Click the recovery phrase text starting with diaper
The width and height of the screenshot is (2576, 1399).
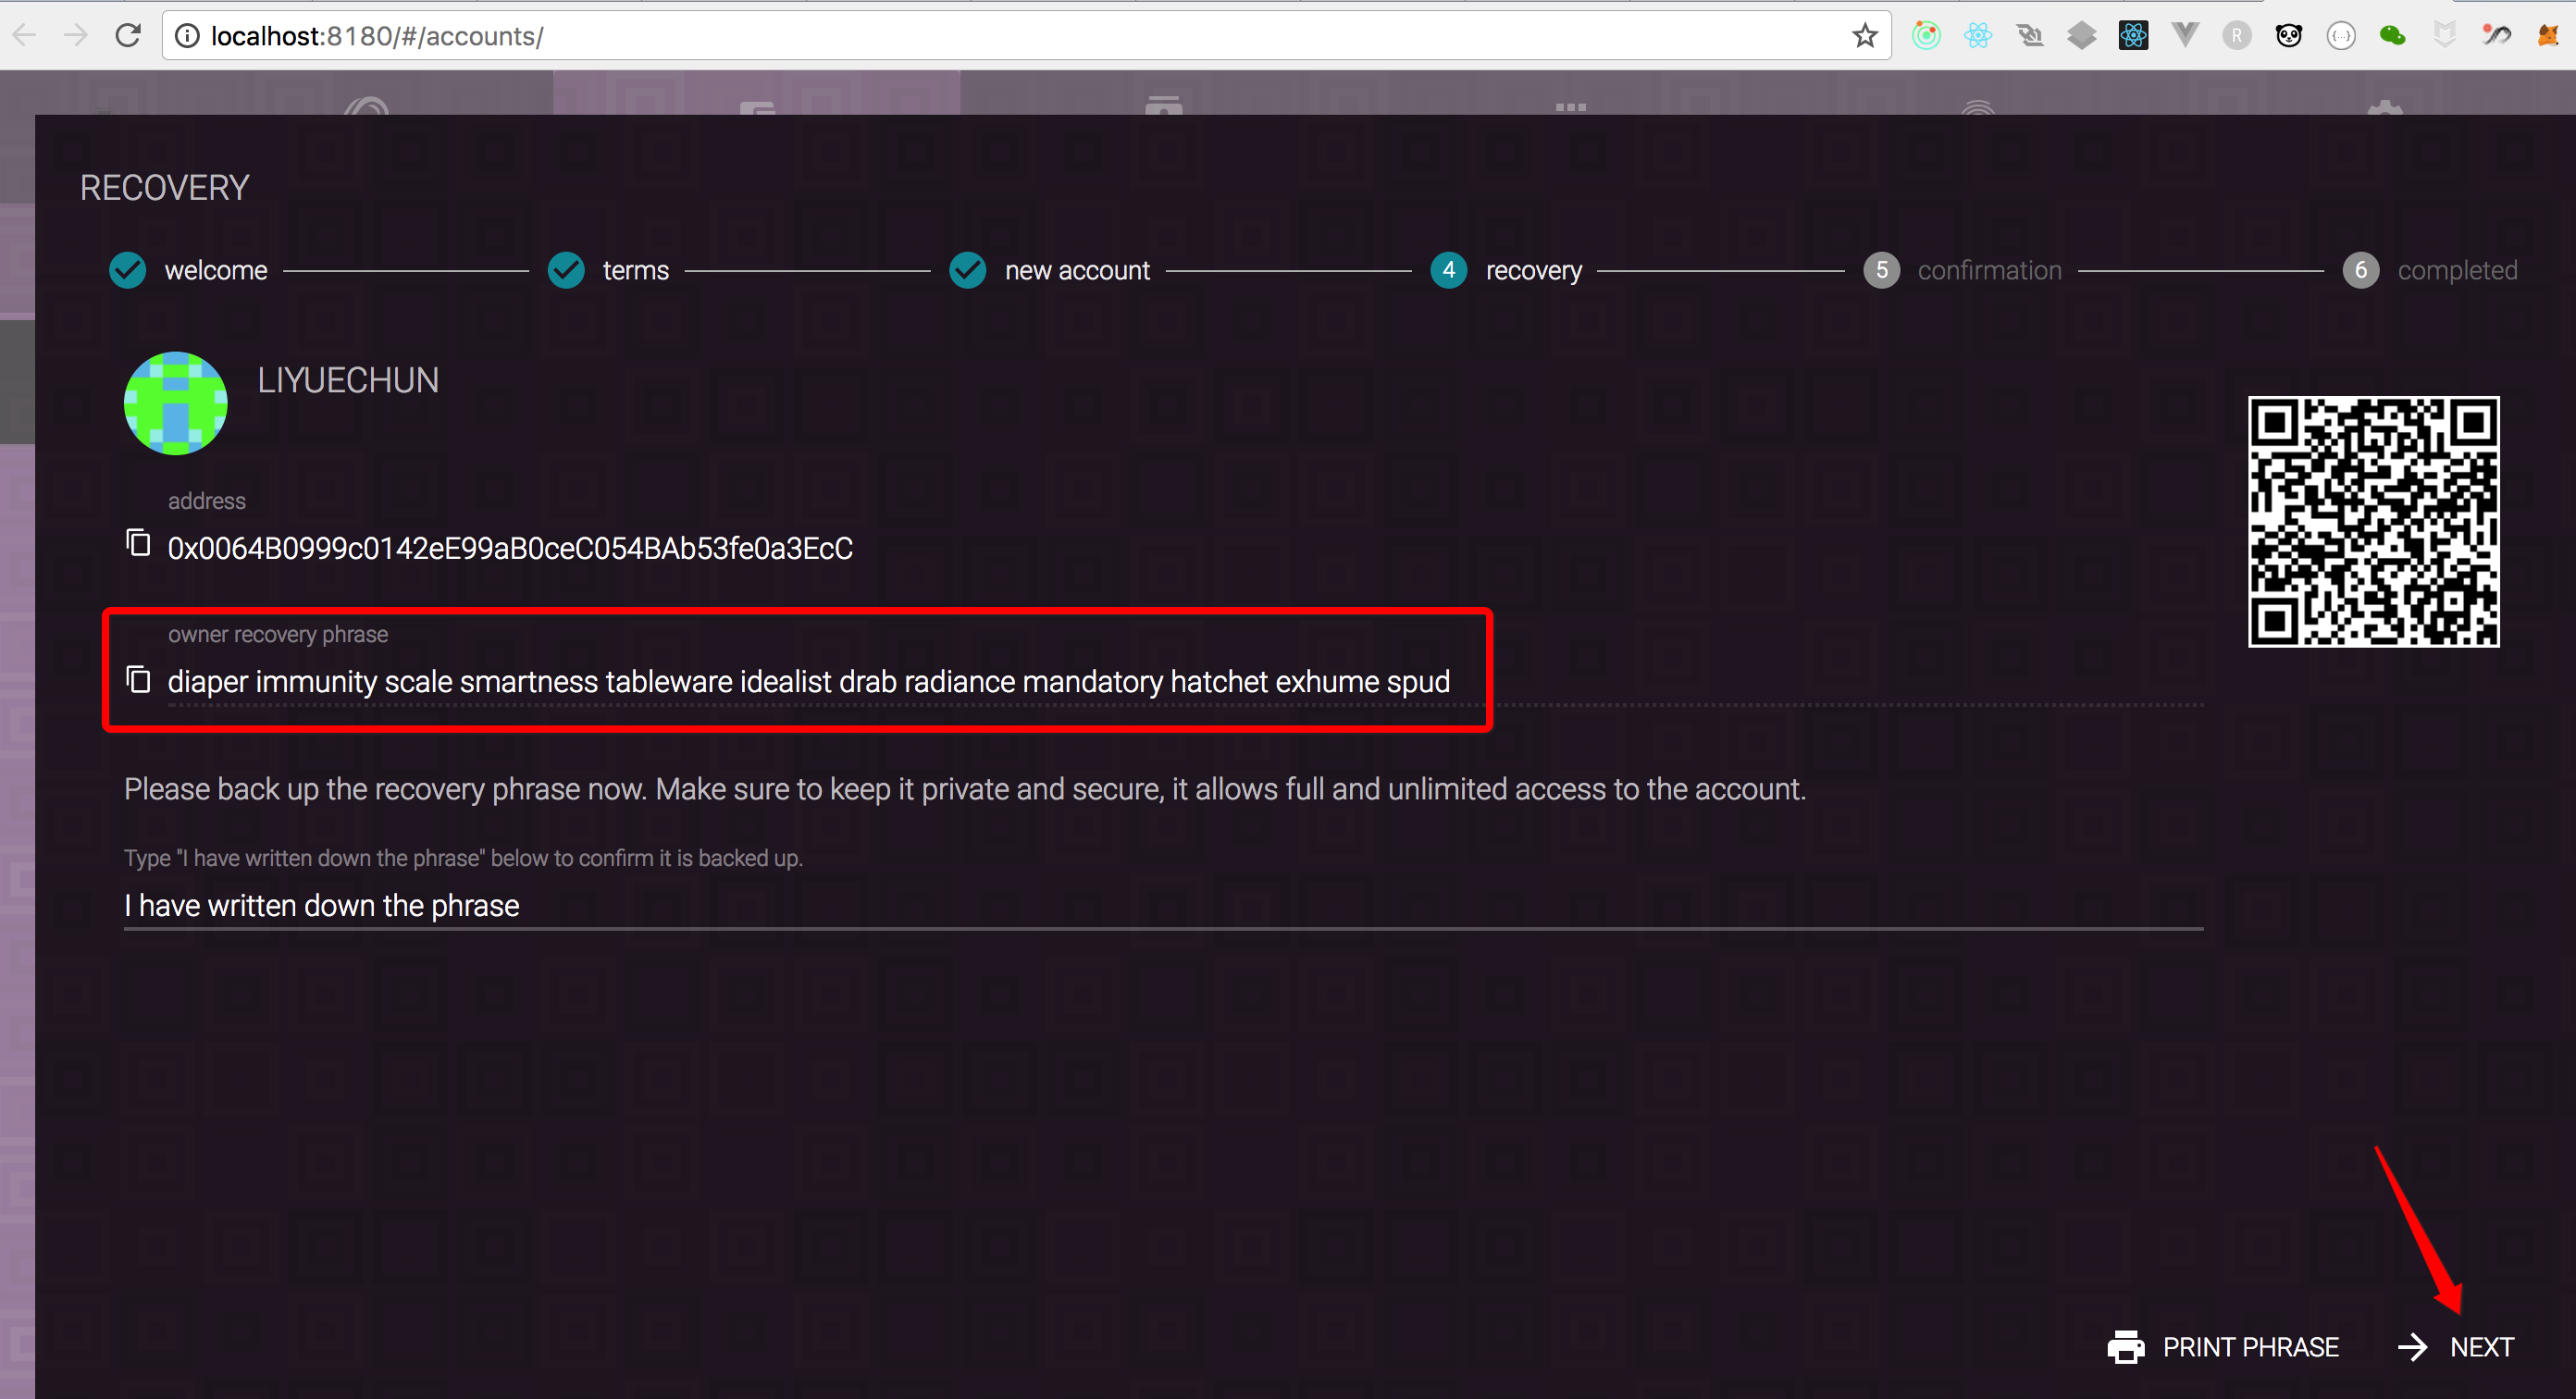pyautogui.click(x=808, y=682)
